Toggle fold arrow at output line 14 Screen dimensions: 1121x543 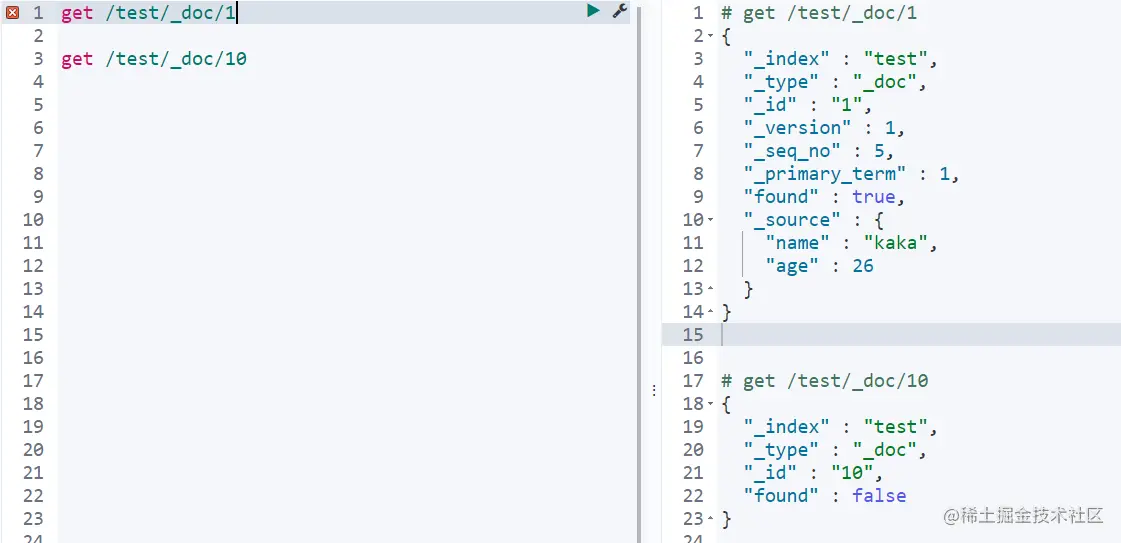711,312
